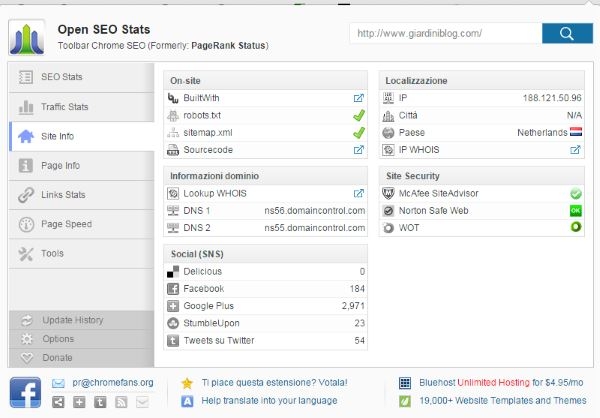Screen dimensions: 600x418
Task: Click the StumbleUpon row icon
Action: point(173,323)
